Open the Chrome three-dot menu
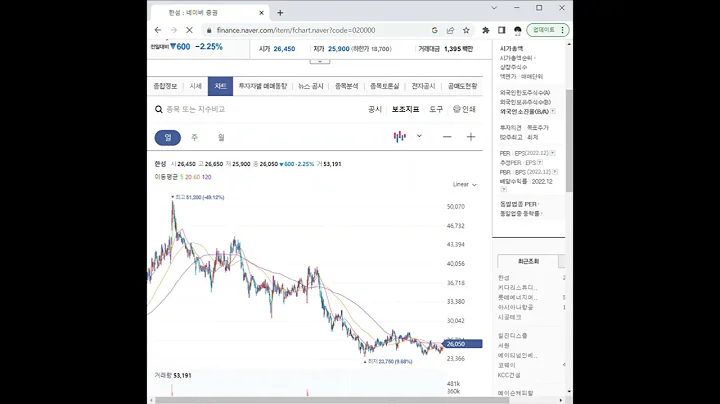Screen dimensions: 720x404 [x=563, y=30]
